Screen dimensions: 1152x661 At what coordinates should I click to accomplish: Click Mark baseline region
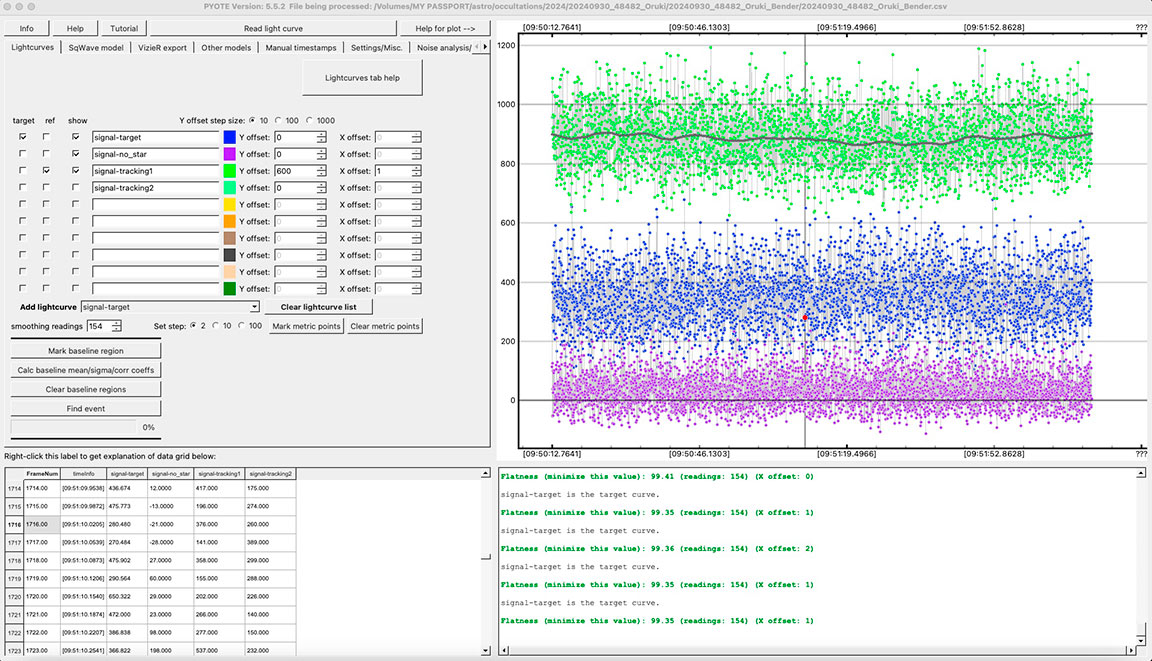[x=86, y=351]
